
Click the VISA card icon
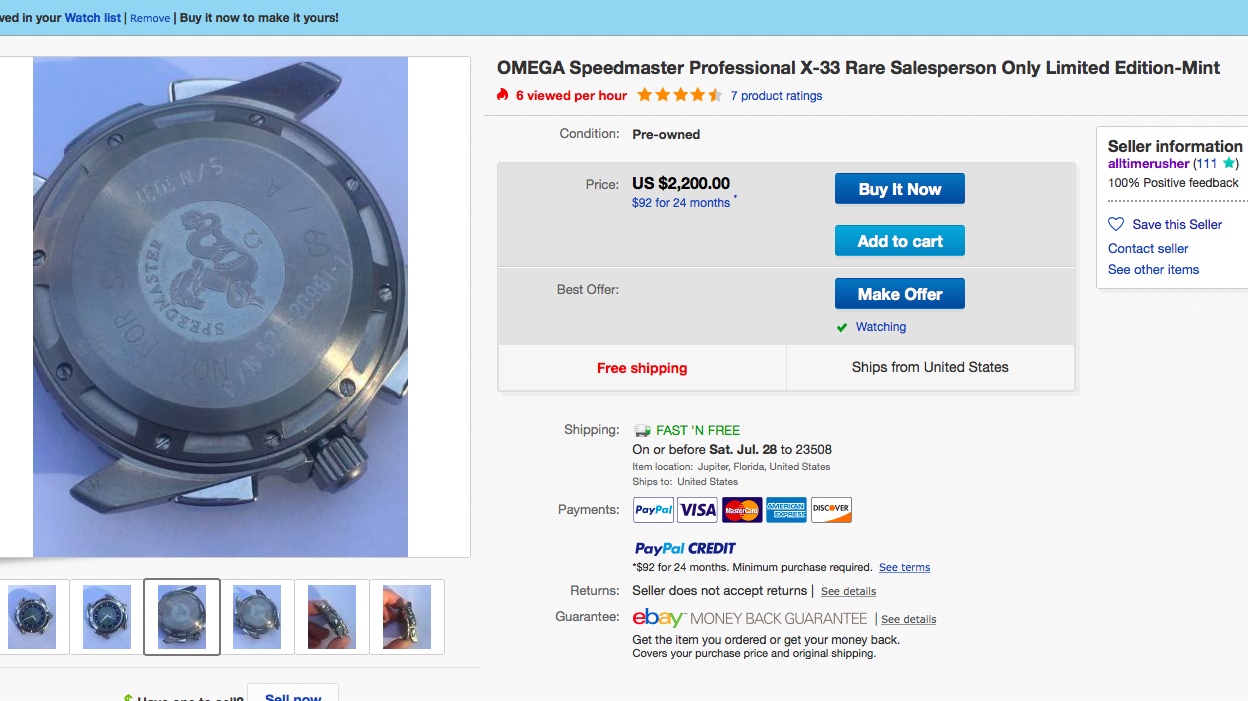point(698,510)
